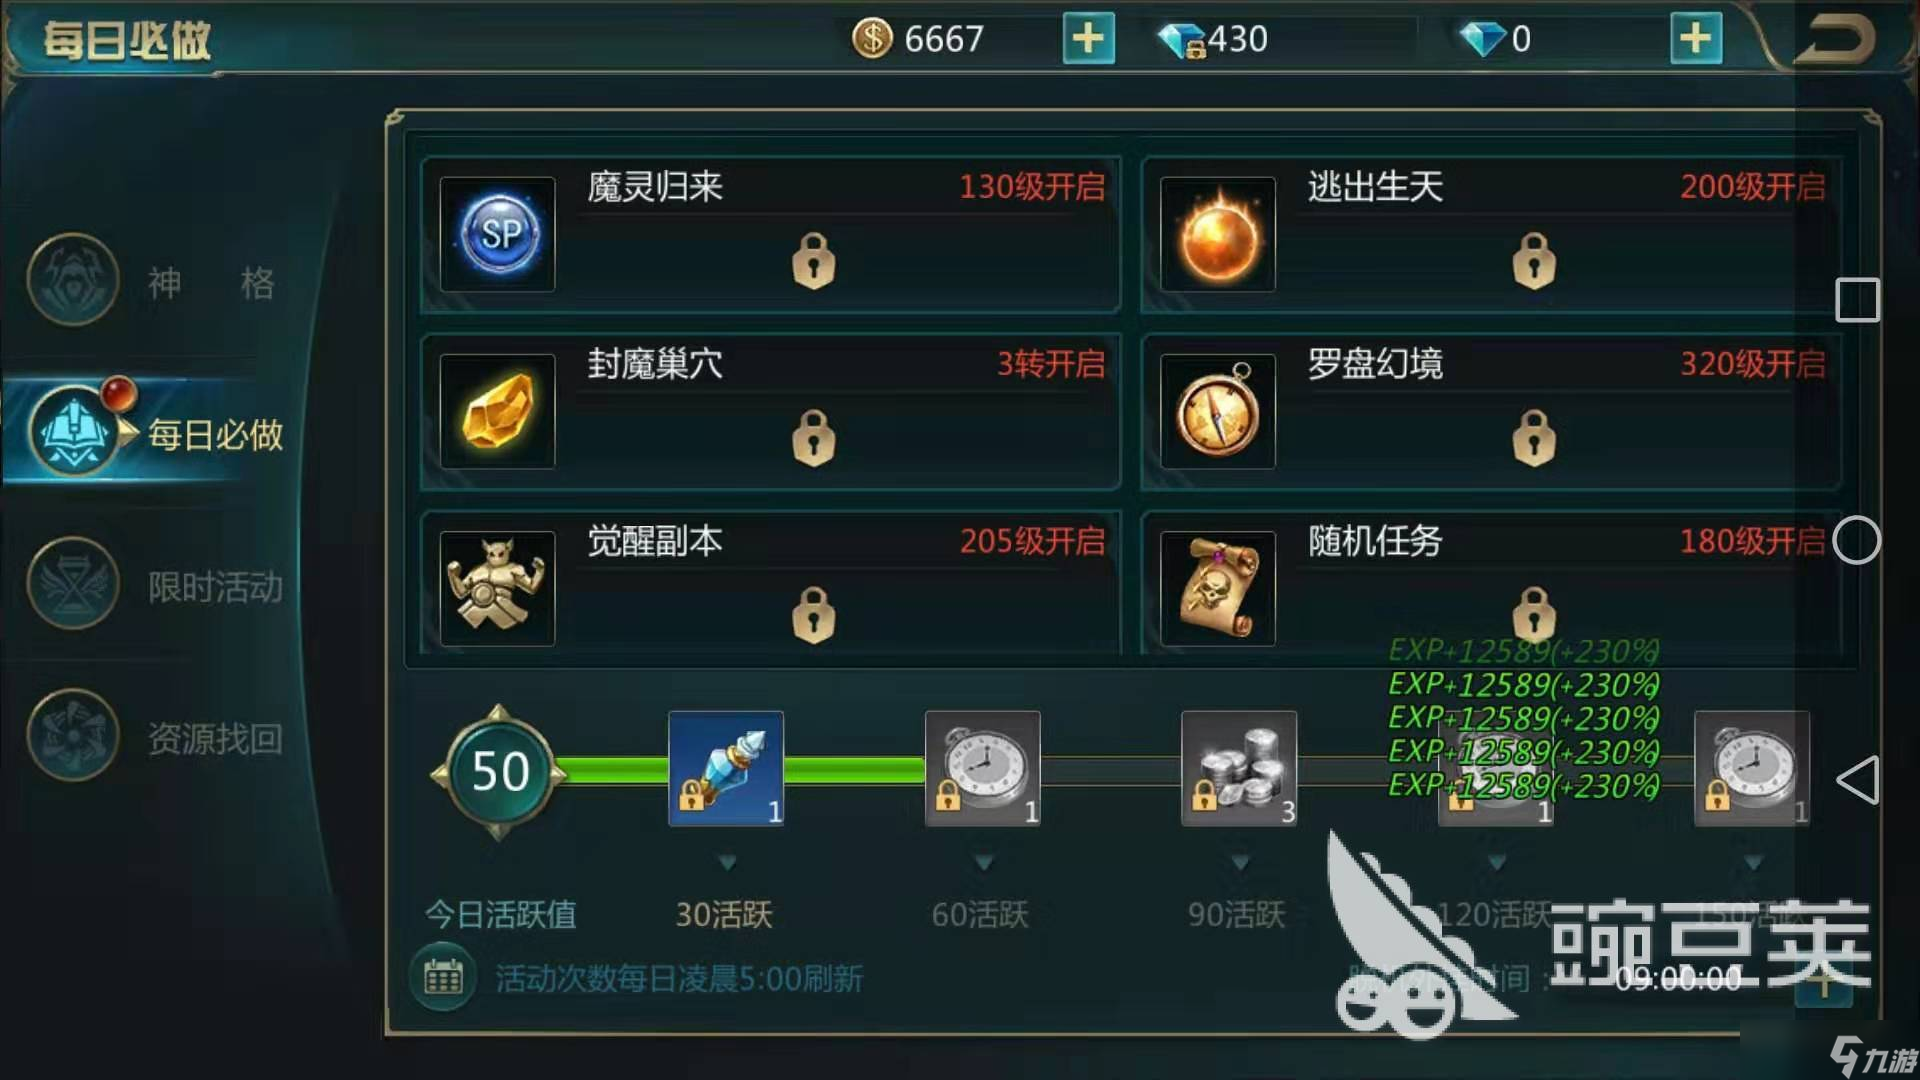Screen dimensions: 1920x1080
Task: Expand the arrow below 60活跃 reward
Action: (x=983, y=862)
